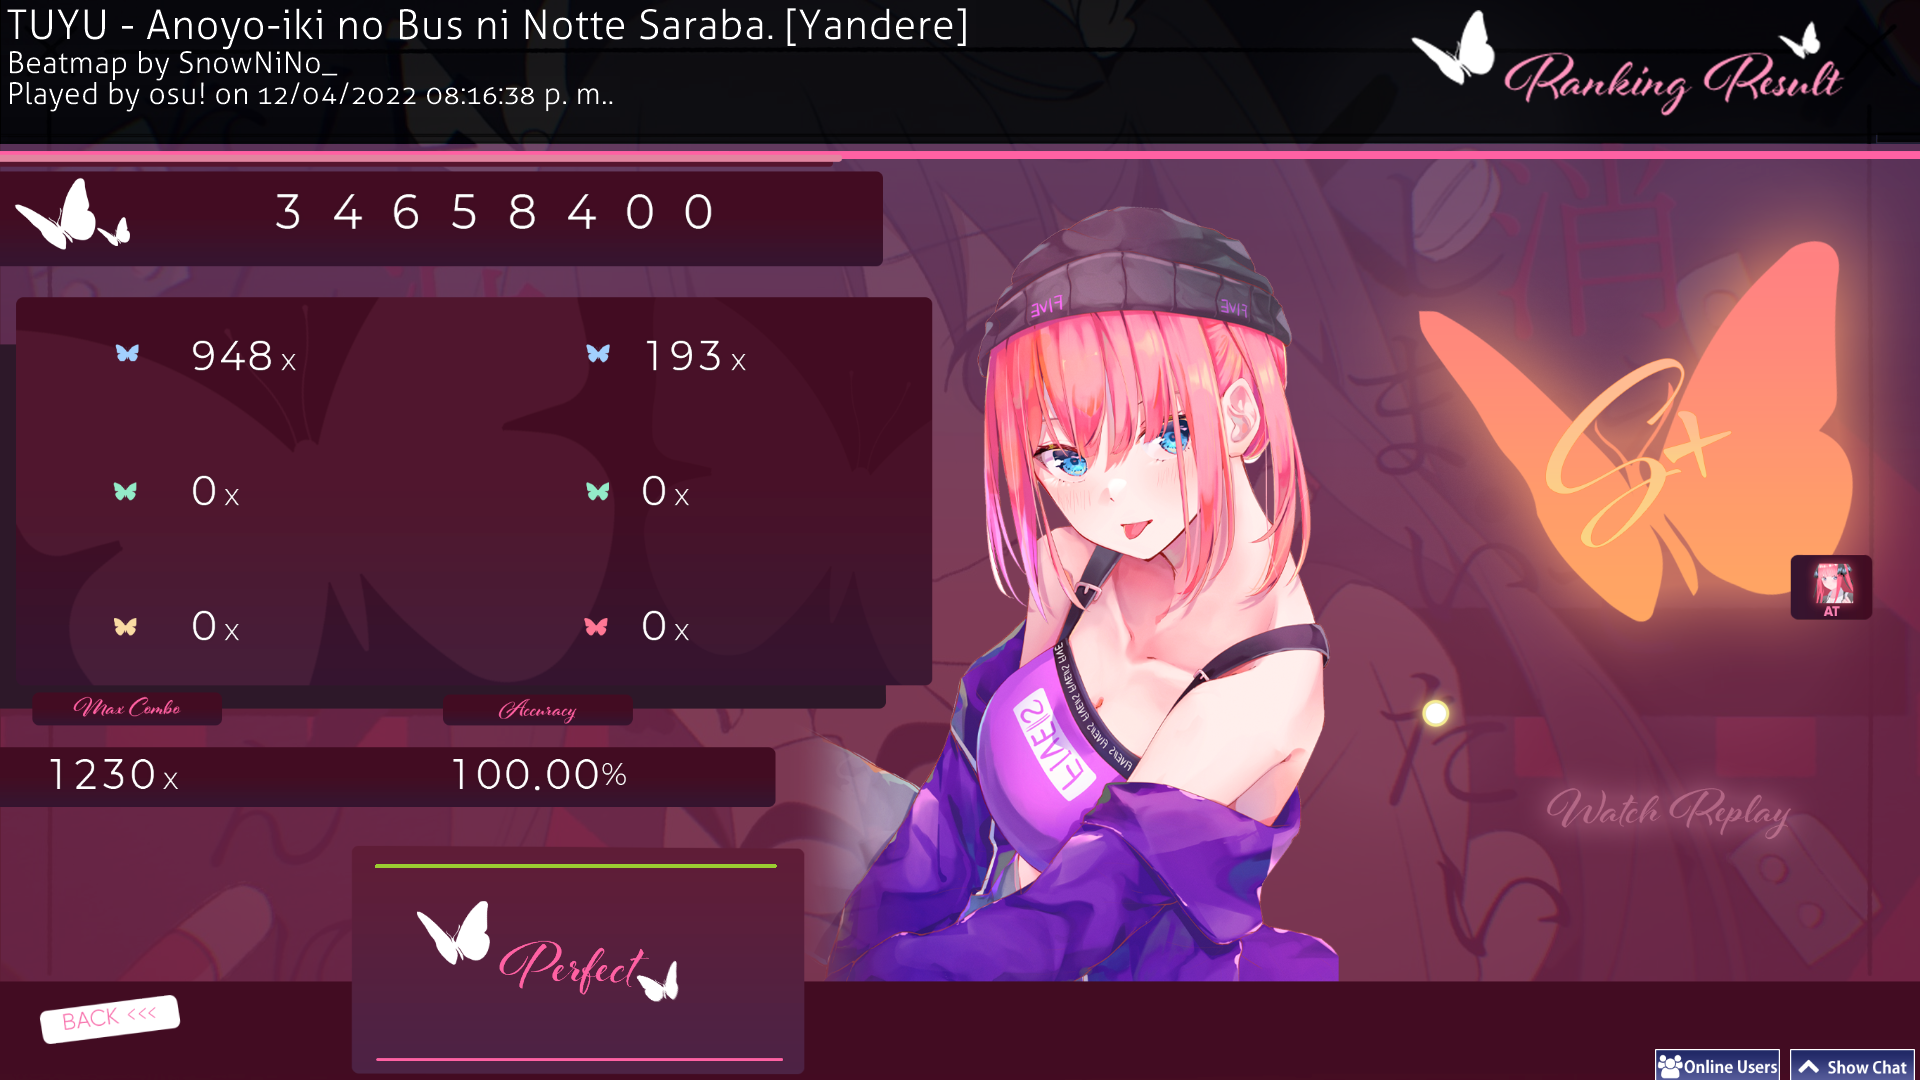Click the total score 34658400
Screen dimensions: 1920x1080
tap(495, 213)
